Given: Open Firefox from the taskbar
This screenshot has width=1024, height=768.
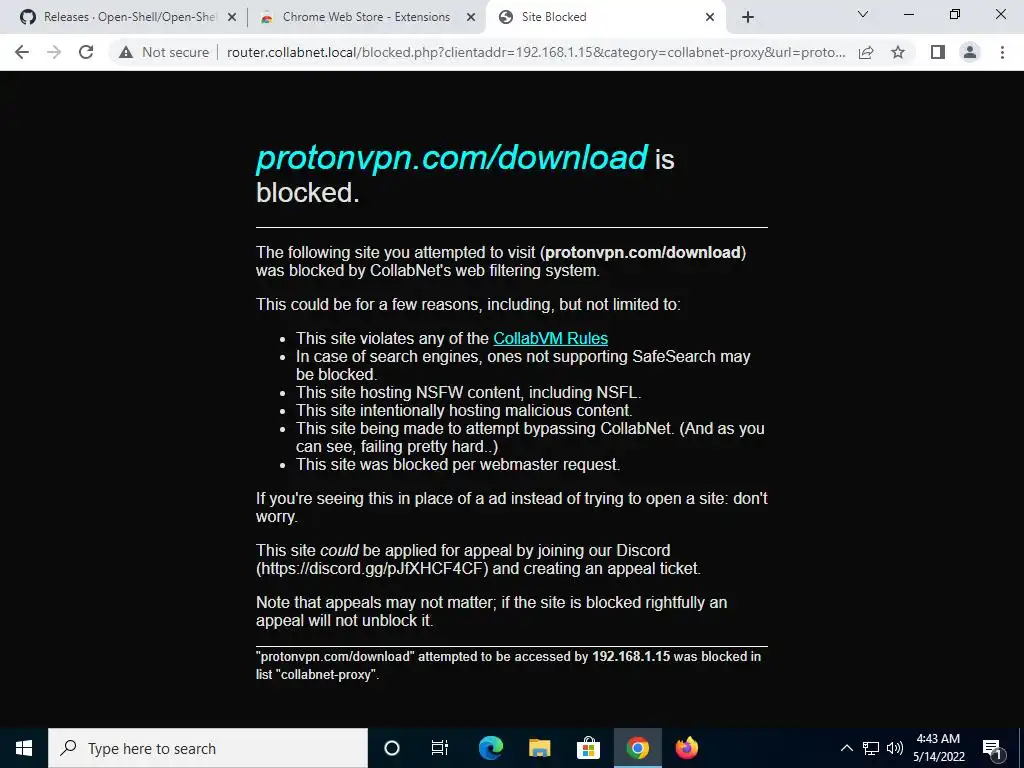Looking at the screenshot, I should coord(686,748).
